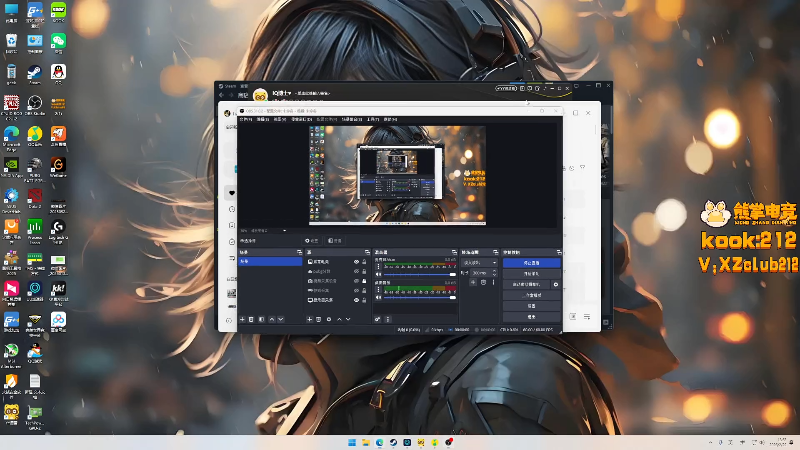
Task: Toggle lock on monitor capture source row
Action: point(364,300)
